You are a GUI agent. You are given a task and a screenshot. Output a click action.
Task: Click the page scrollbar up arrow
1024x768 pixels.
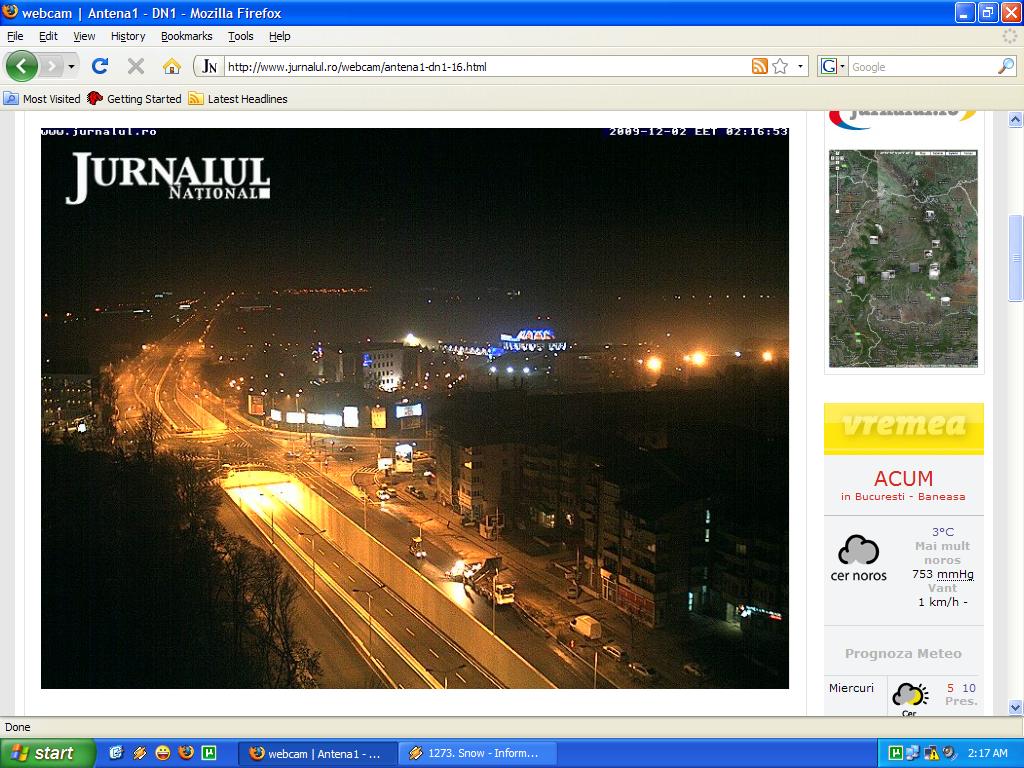(1015, 120)
